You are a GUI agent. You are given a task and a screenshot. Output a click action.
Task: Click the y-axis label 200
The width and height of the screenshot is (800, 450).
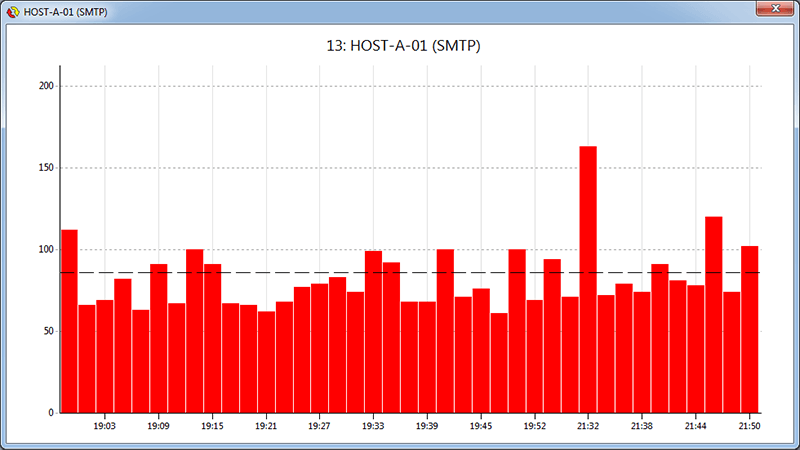(46, 86)
